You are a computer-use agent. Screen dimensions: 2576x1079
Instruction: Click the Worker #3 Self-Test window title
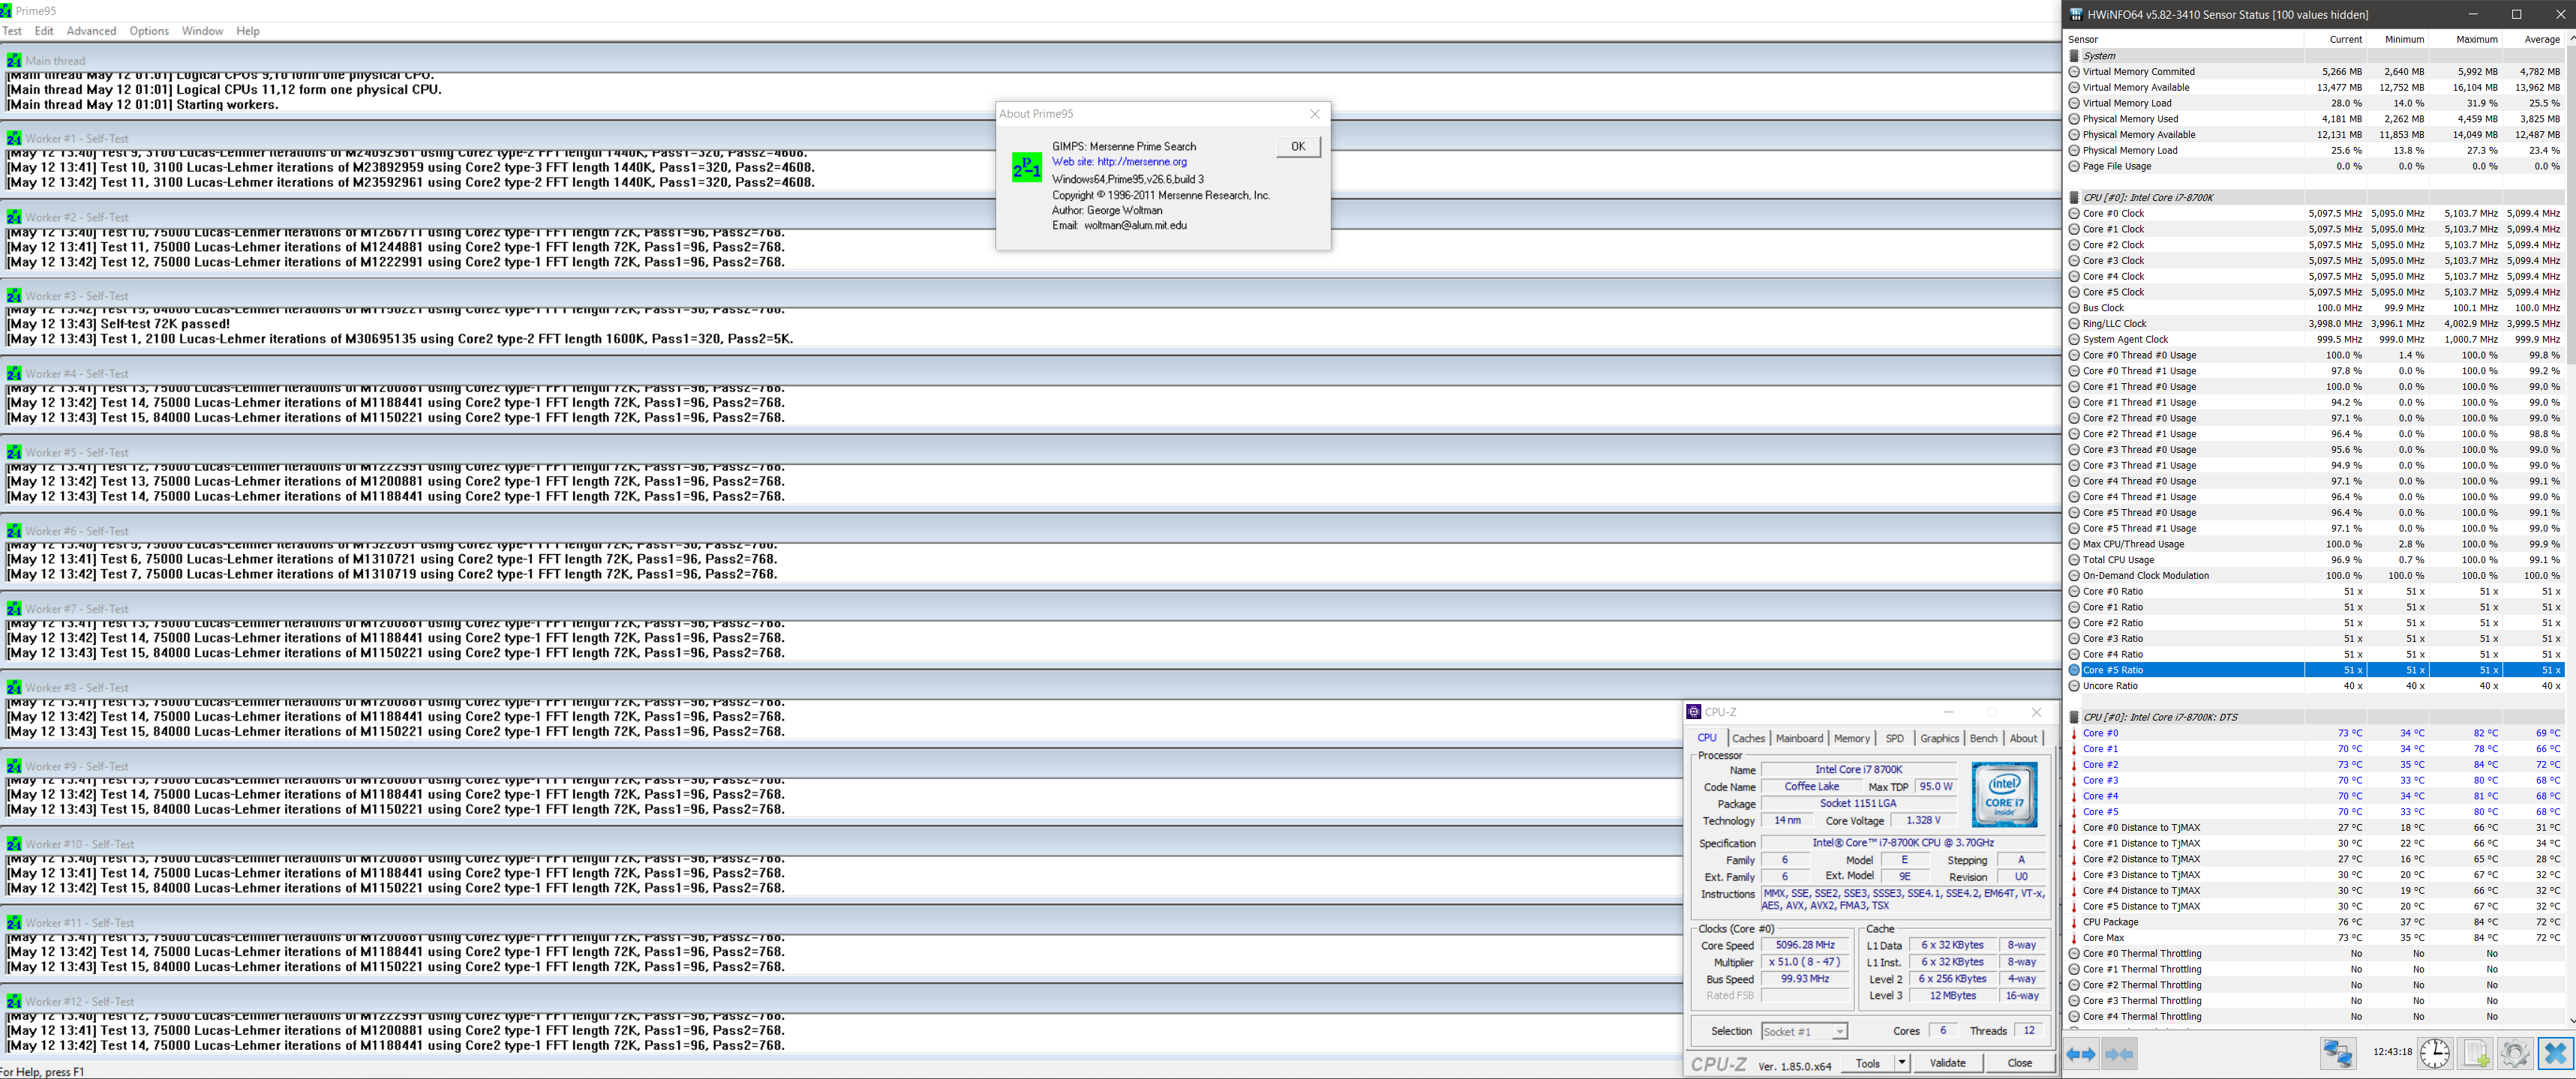click(77, 296)
